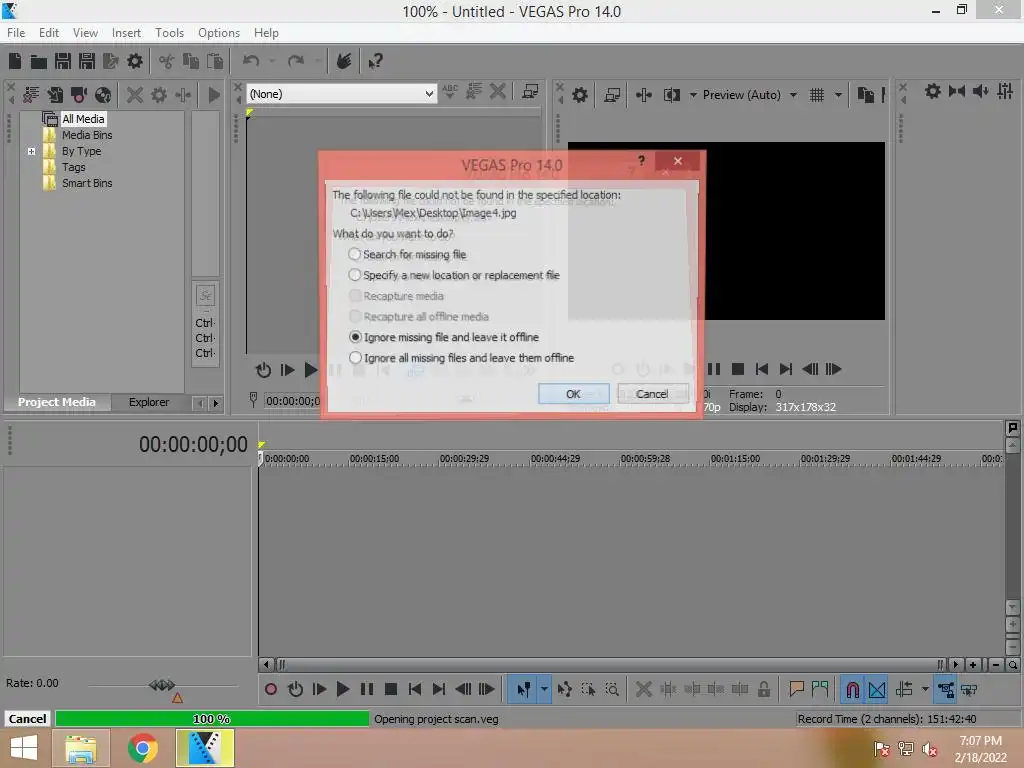Switch to the Explorer tab
1024x768 pixels.
point(149,402)
